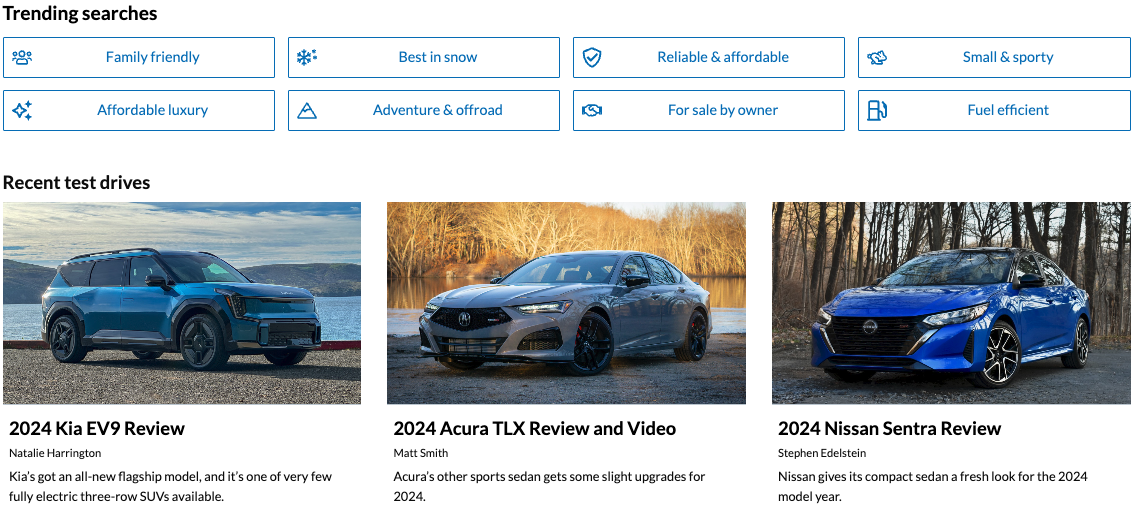Click the shield checkmark icon for Reliable & affordable
The height and width of the screenshot is (512, 1133).
tap(592, 57)
